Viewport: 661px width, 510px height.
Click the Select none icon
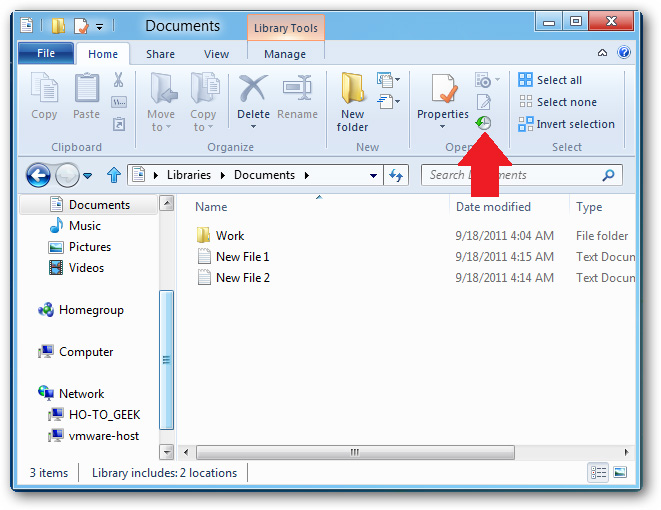click(x=525, y=102)
